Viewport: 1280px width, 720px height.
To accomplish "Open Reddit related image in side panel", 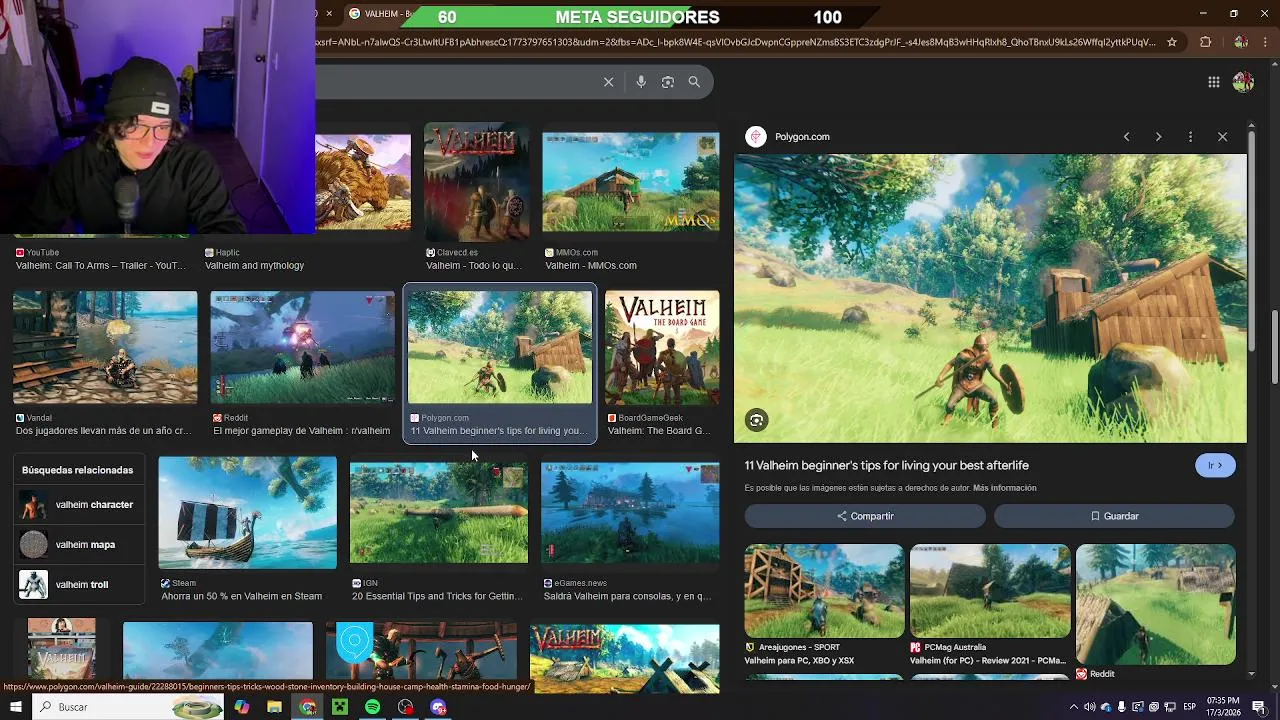I will pyautogui.click(x=1156, y=604).
